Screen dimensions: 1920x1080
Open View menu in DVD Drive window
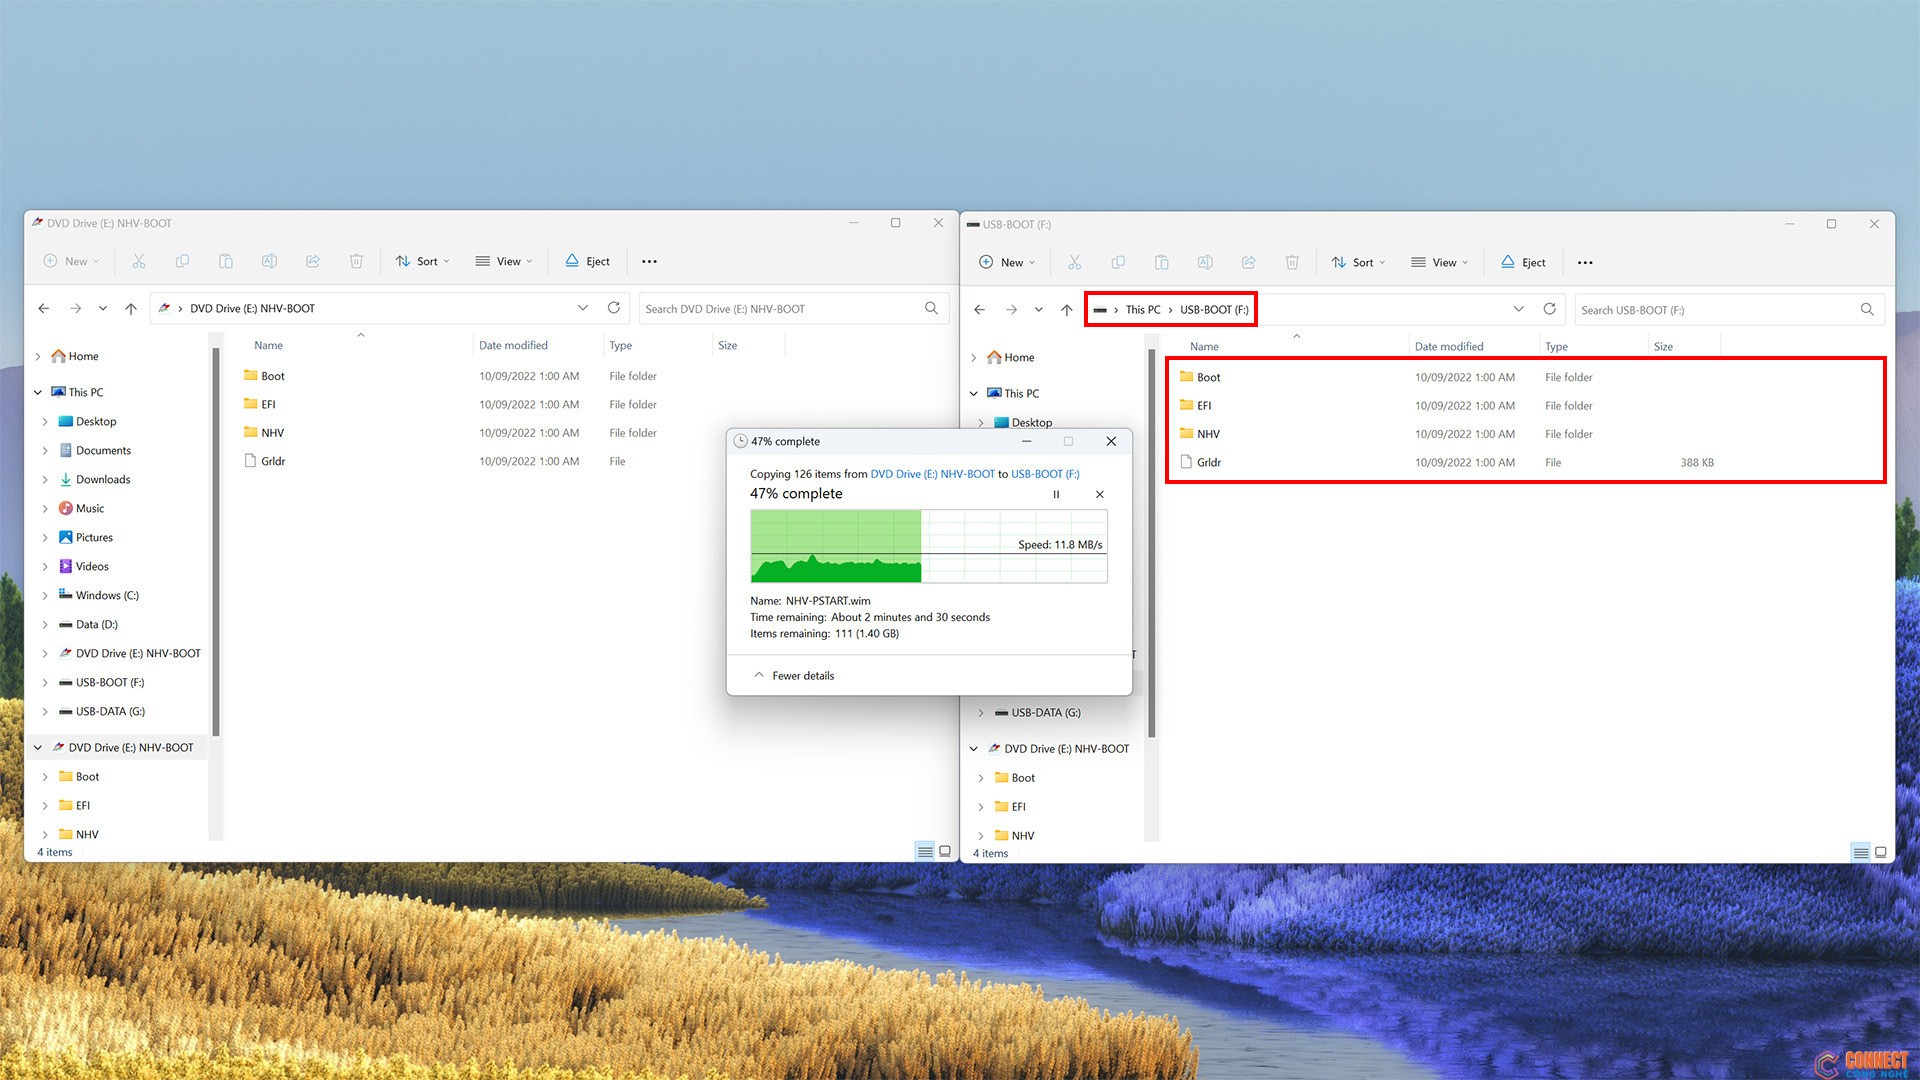[x=504, y=261]
